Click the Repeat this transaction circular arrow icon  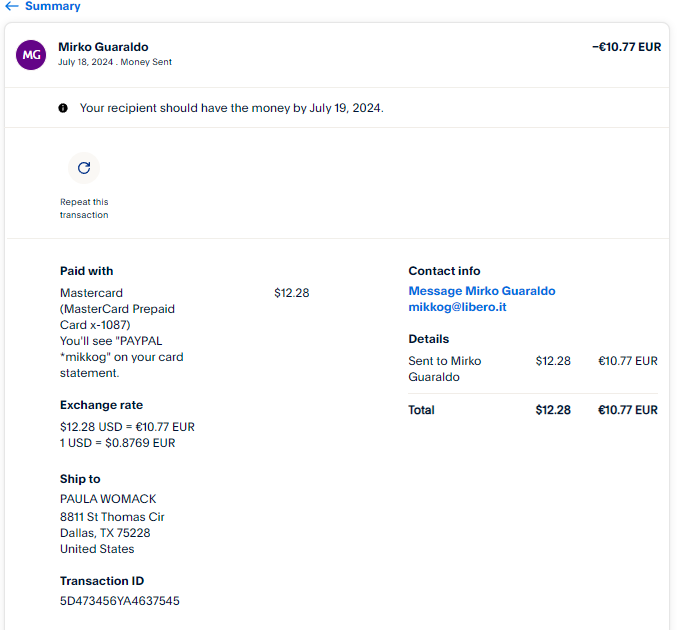84,168
